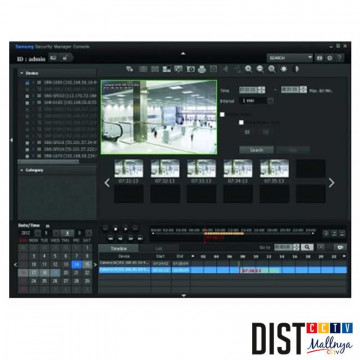Click the play triangle playback button
Image resolution: width=360 pixels, height=360 pixels.
[125, 229]
